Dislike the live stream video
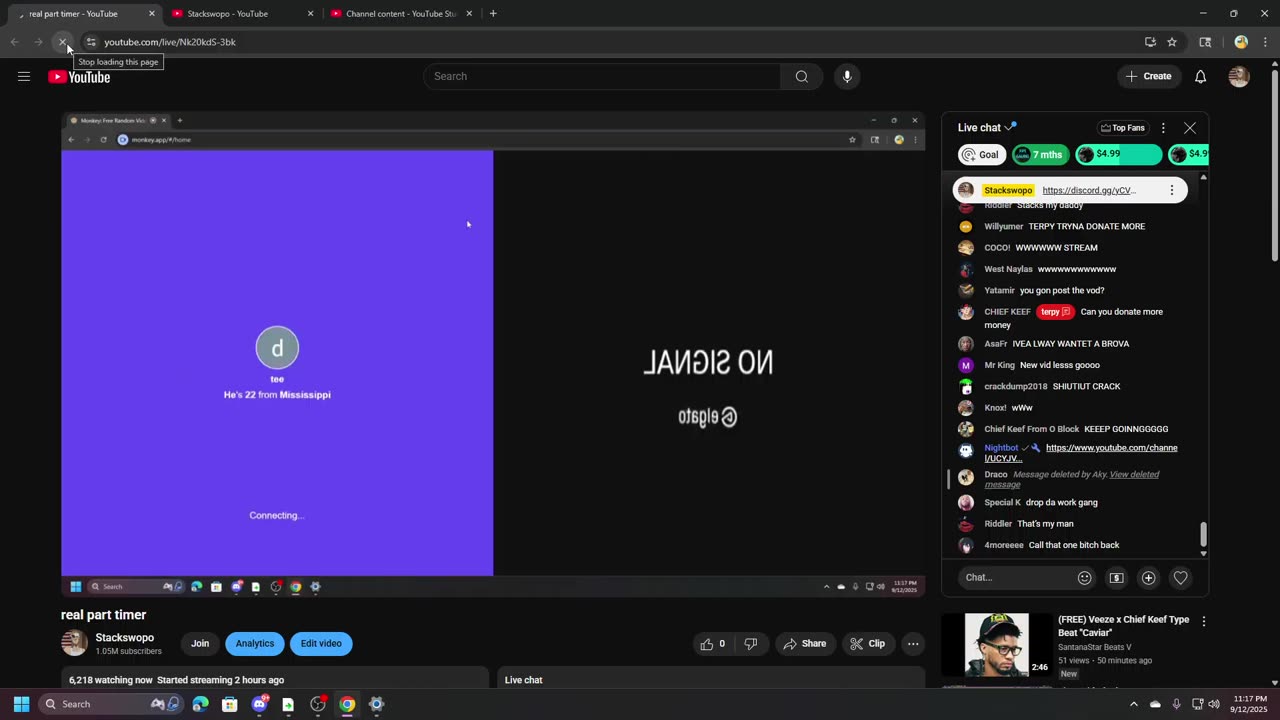 pyautogui.click(x=751, y=644)
